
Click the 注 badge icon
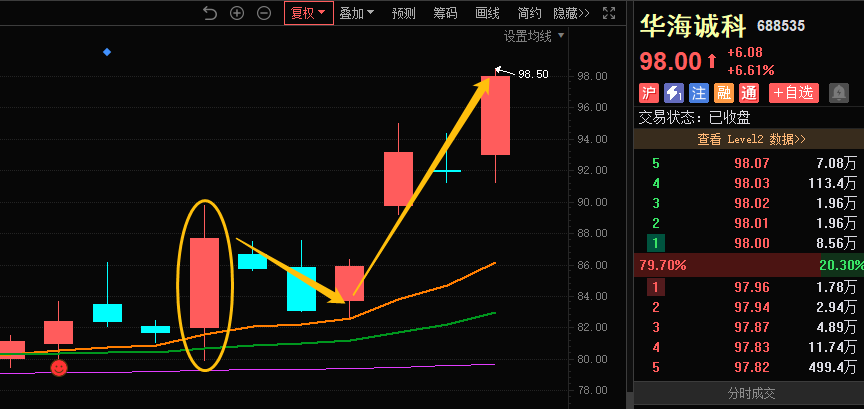point(699,93)
